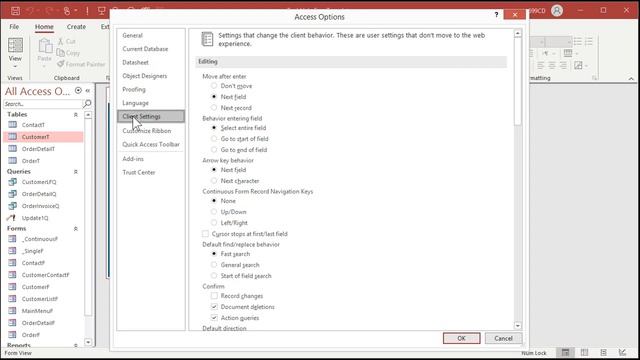Viewport: 640px width, 360px height.
Task: Click the Save icon in title bar
Action: (x=15, y=11)
